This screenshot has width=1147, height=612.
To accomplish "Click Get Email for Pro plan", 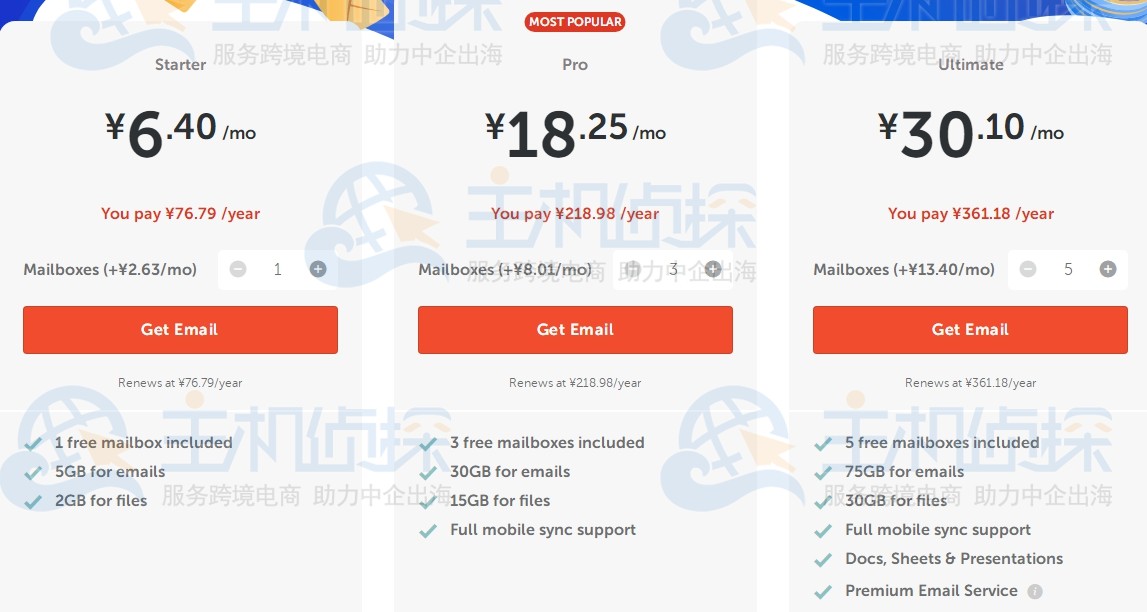I will pos(575,330).
